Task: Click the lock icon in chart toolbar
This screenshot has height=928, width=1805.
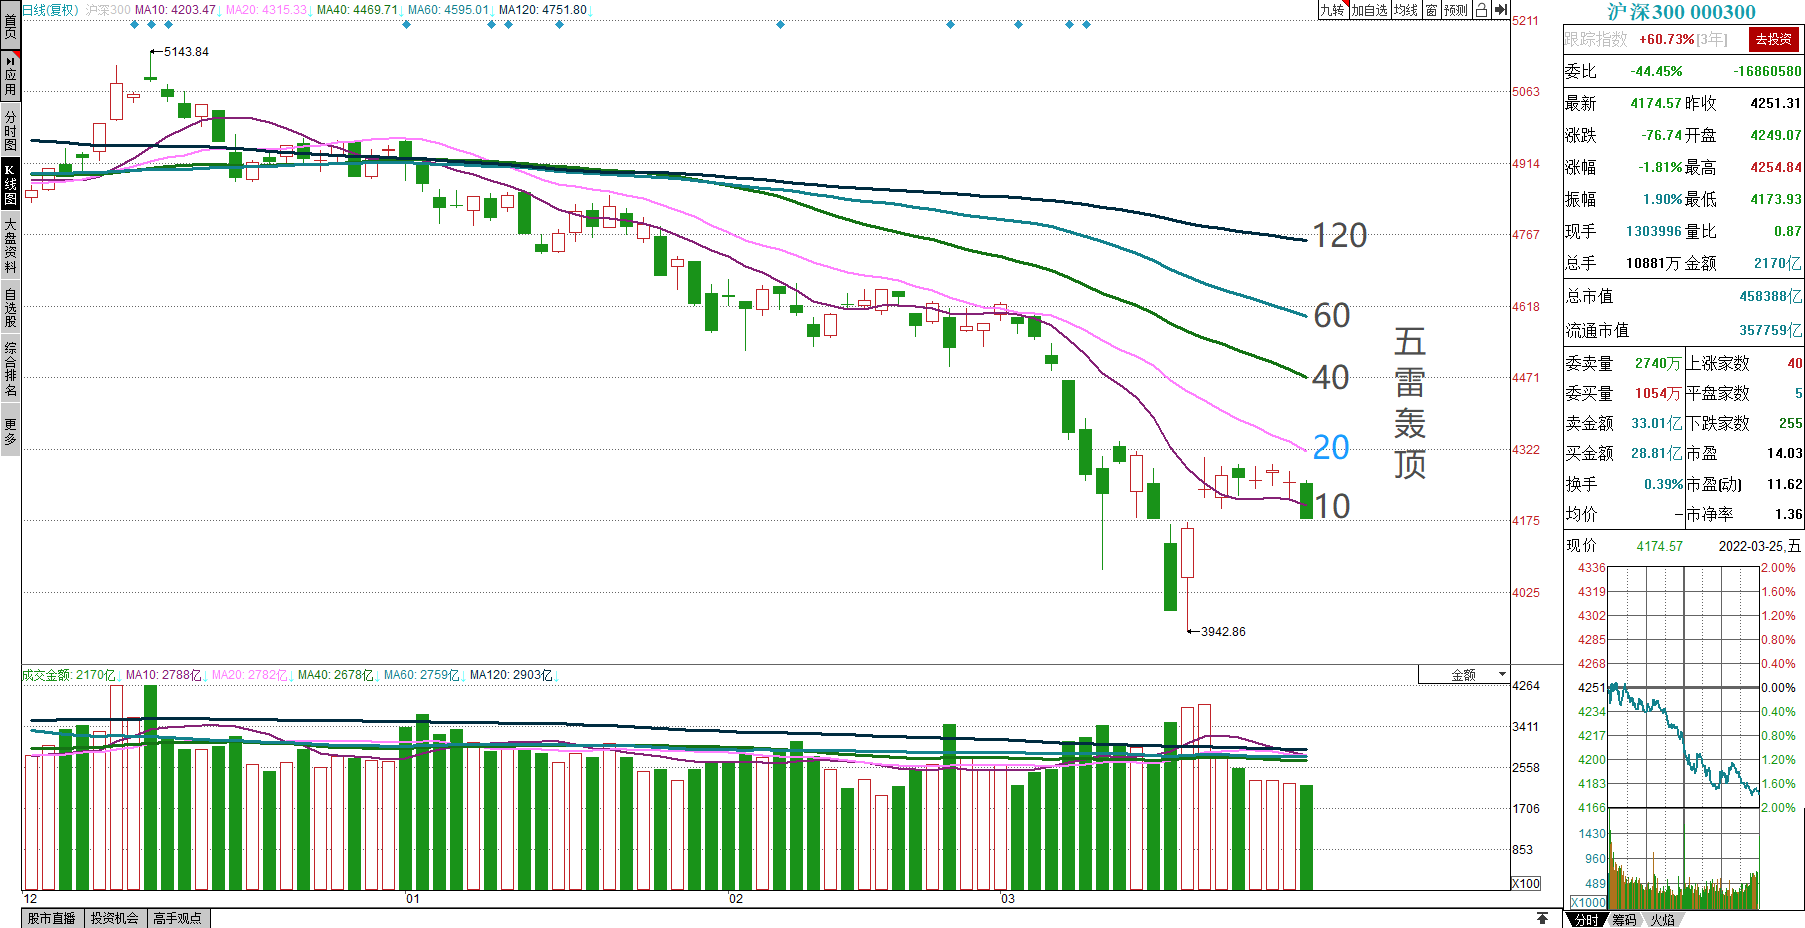Action: coord(1481,10)
